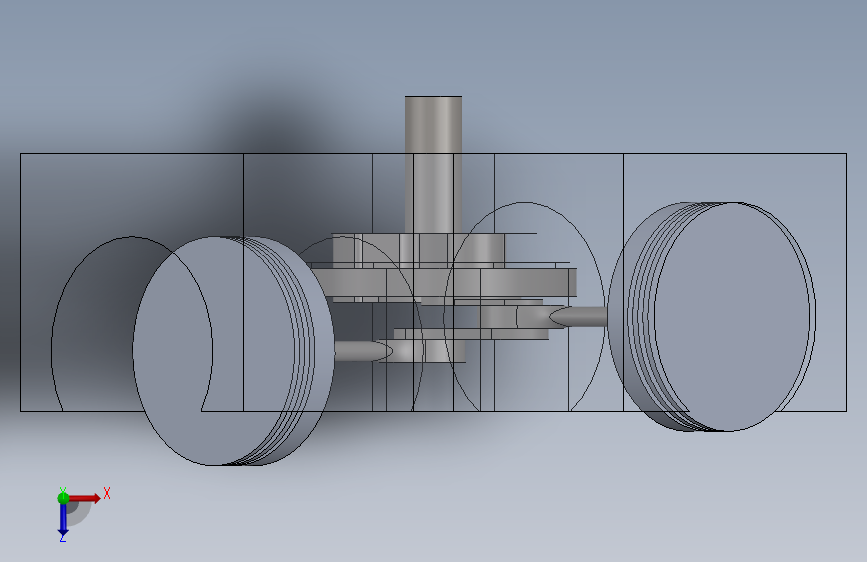Select the vertical crankshaft output shaft

(433, 165)
